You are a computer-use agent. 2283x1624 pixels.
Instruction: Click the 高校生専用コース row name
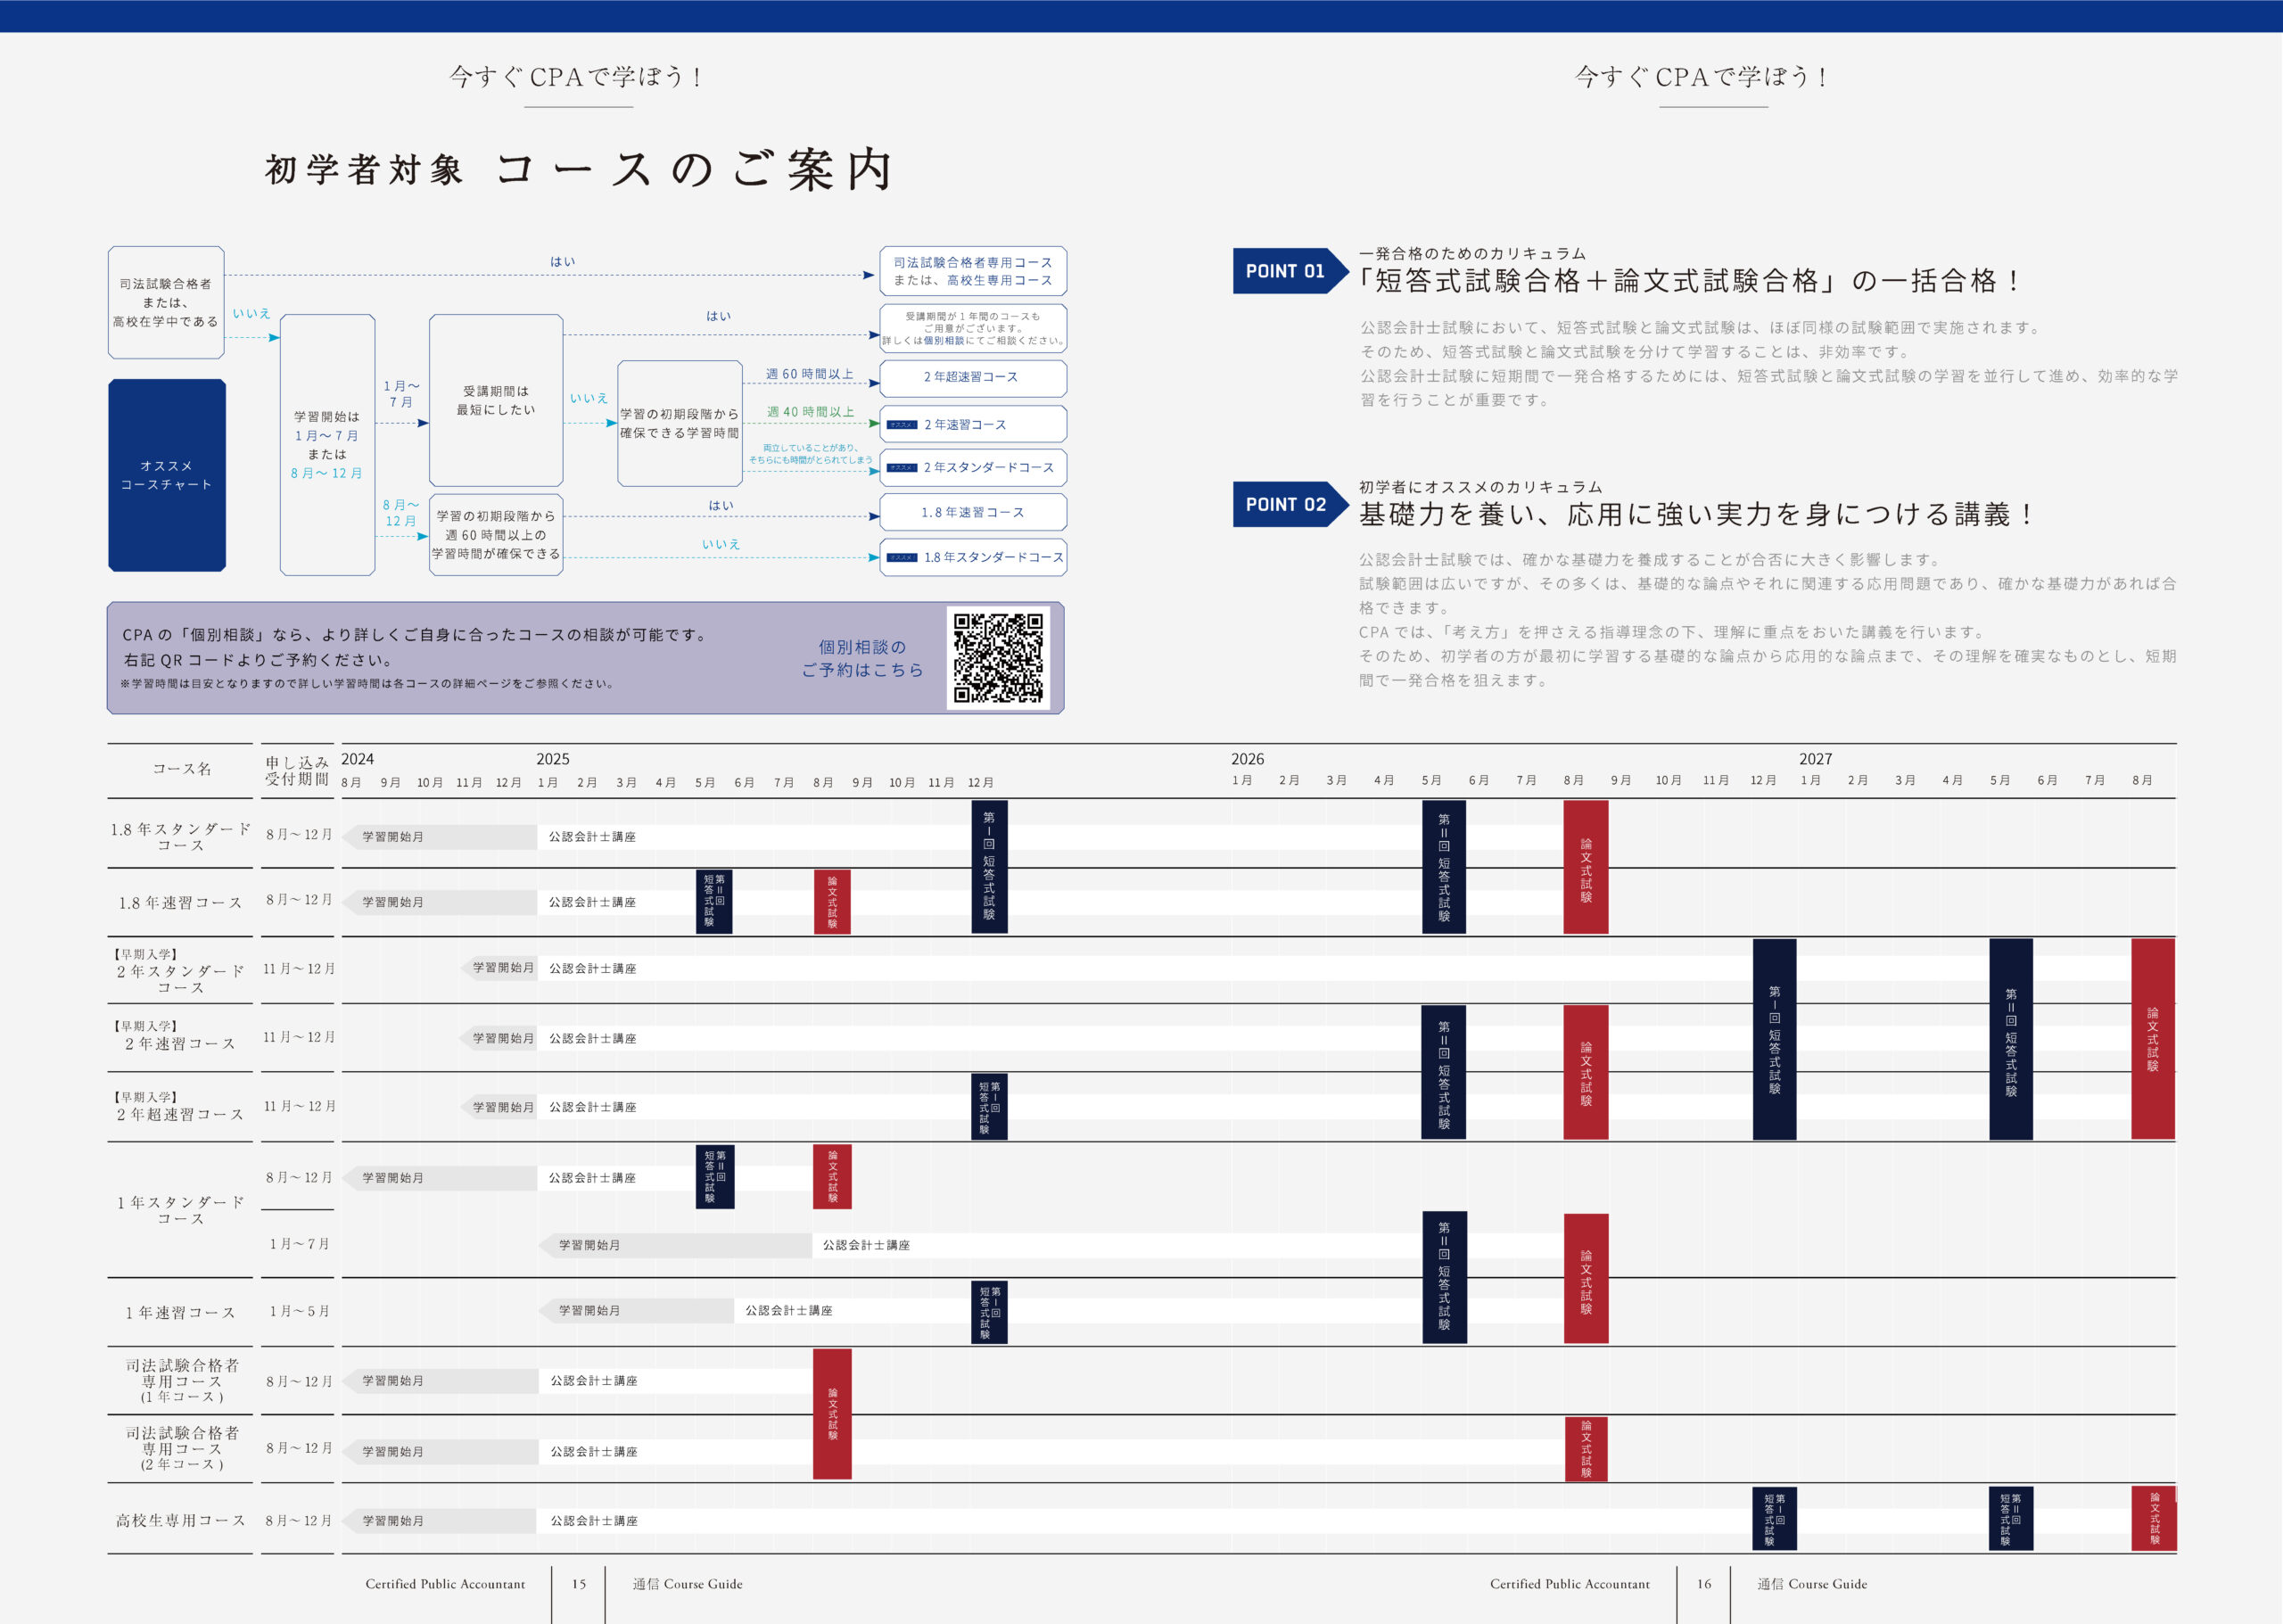point(181,1520)
